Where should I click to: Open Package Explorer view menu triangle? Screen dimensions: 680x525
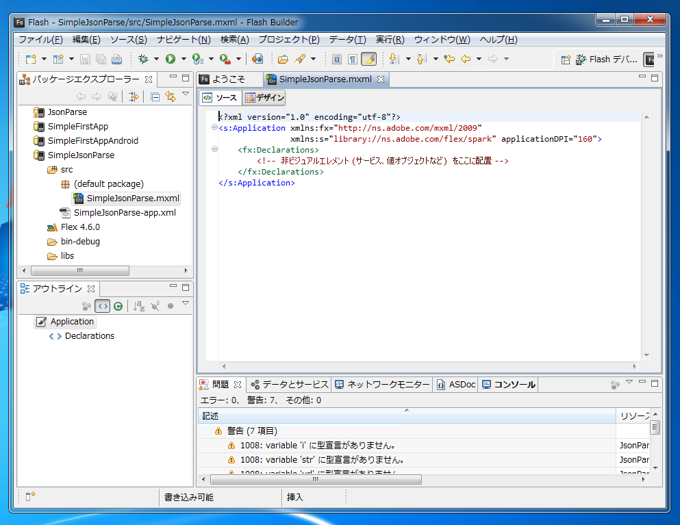186,93
